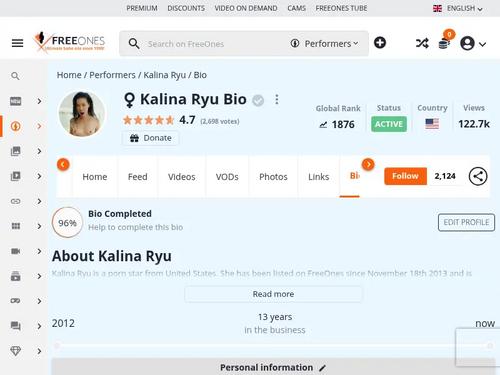Click the sidebar diamond icon
The image size is (500, 375).
pyautogui.click(x=16, y=351)
